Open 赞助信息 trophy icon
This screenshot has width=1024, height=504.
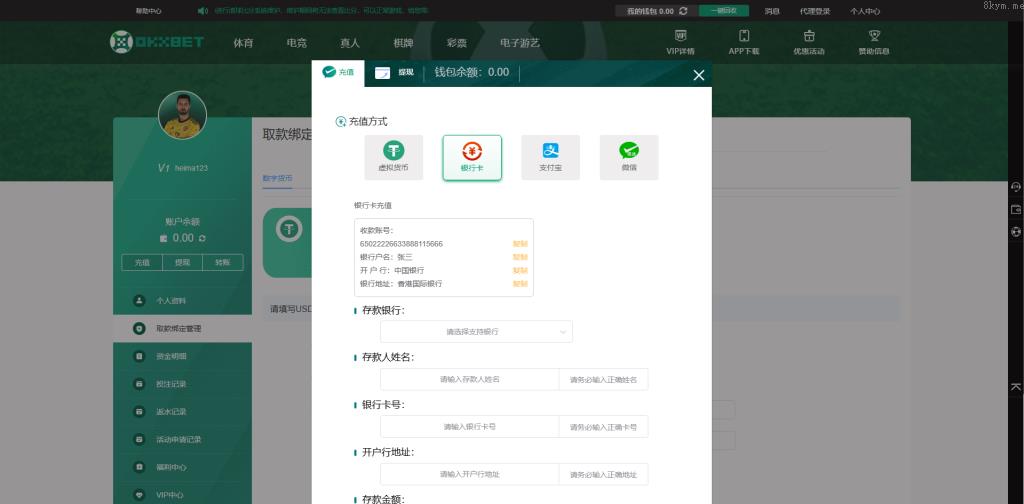click(874, 41)
